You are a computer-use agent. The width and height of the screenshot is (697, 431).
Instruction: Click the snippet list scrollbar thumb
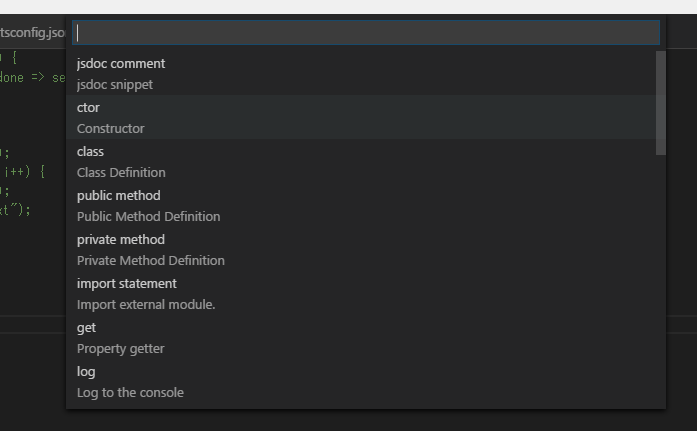coord(660,103)
